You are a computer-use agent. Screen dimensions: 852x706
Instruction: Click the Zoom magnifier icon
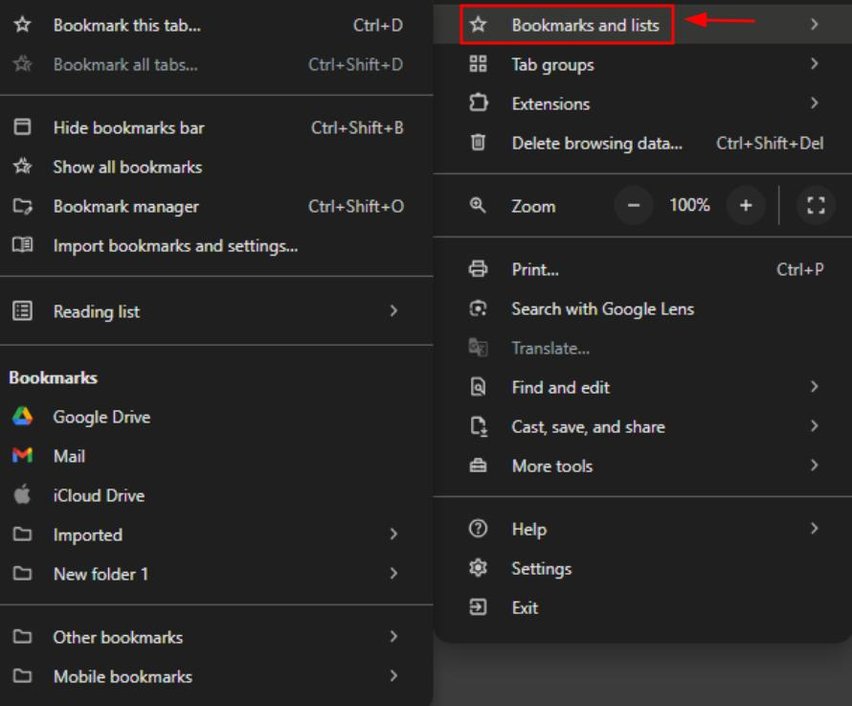478,205
